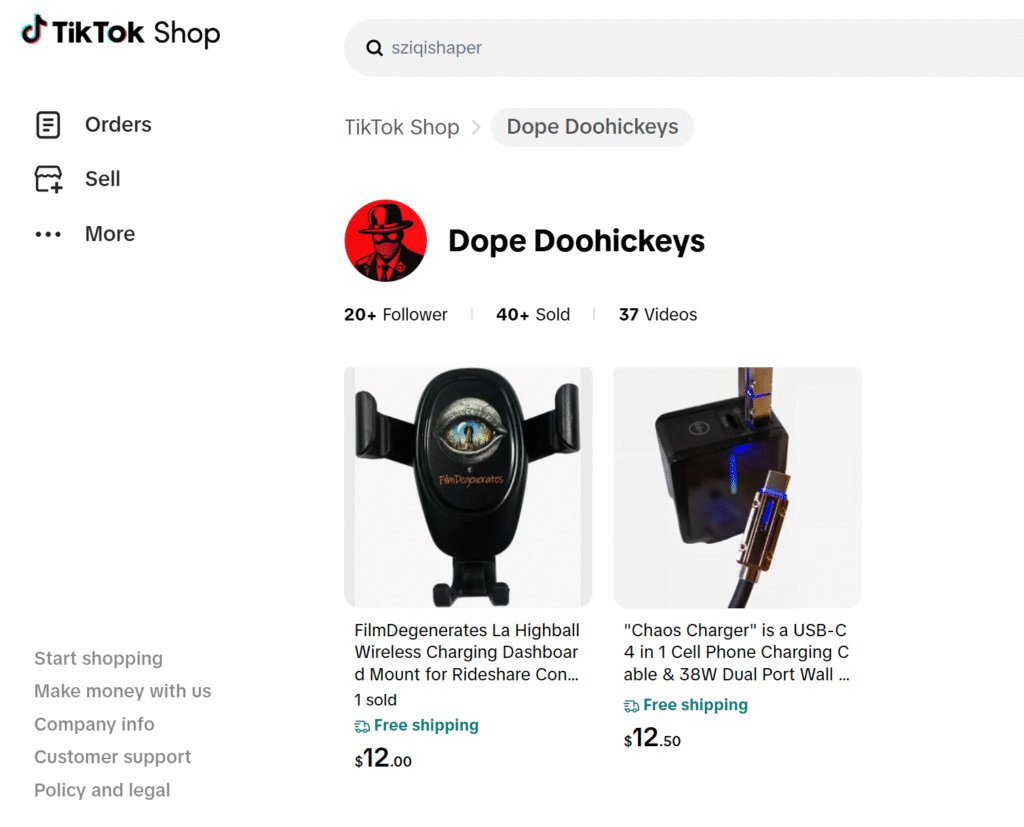Click the Orders clipboard icon

[x=48, y=125]
